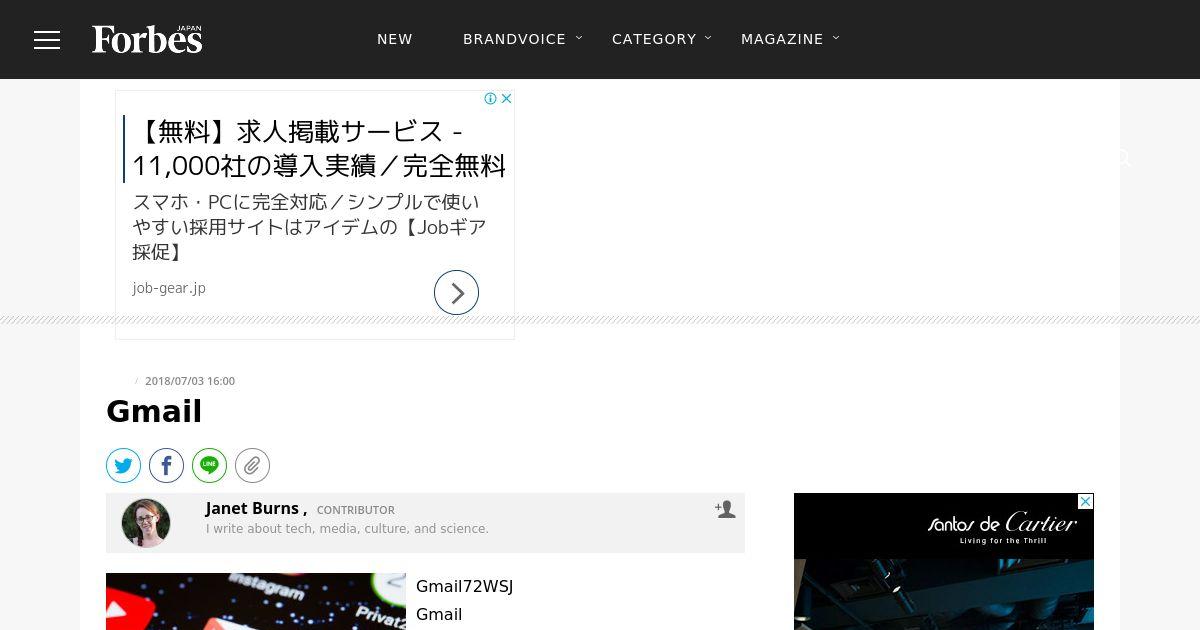Expand the CATEGORY dropdown chevron
This screenshot has width=1200, height=630.
pos(708,38)
